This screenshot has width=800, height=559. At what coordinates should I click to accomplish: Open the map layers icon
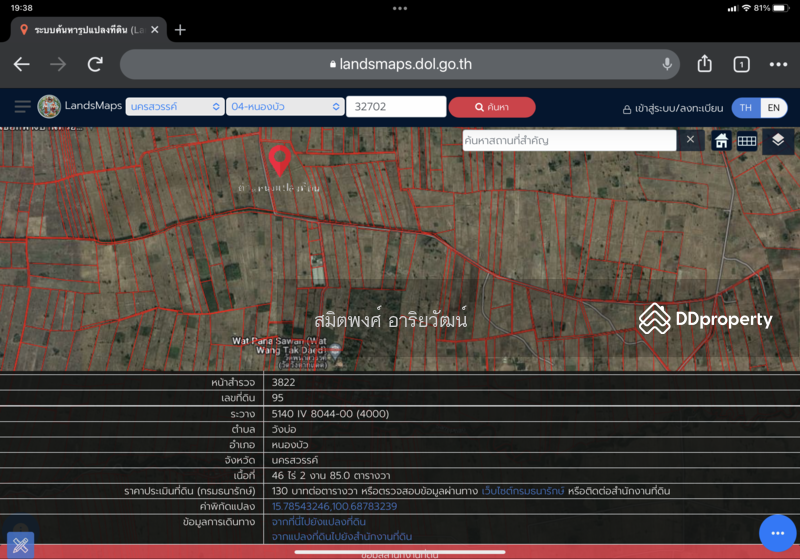[x=778, y=140]
